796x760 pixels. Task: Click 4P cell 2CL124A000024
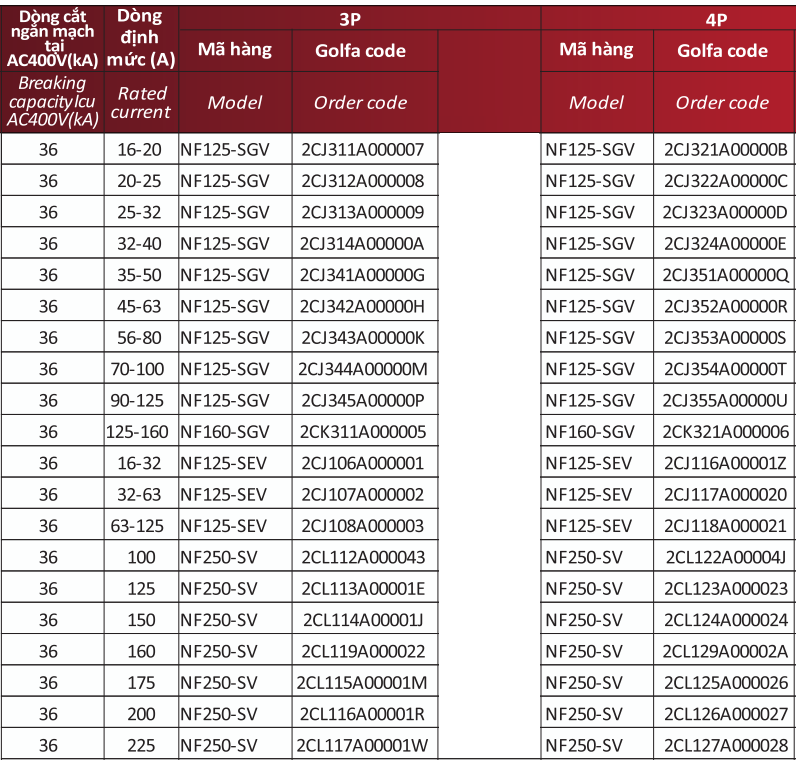coord(726,620)
